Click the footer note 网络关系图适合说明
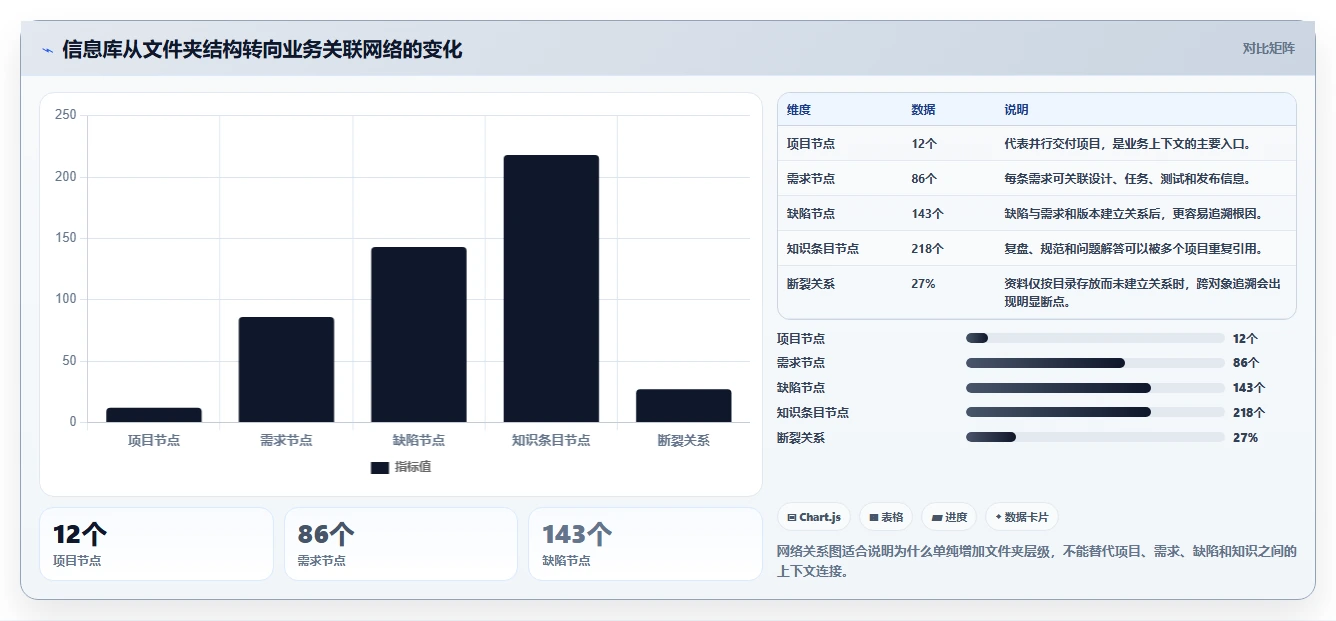1336x621 pixels. pyautogui.click(x=1036, y=561)
